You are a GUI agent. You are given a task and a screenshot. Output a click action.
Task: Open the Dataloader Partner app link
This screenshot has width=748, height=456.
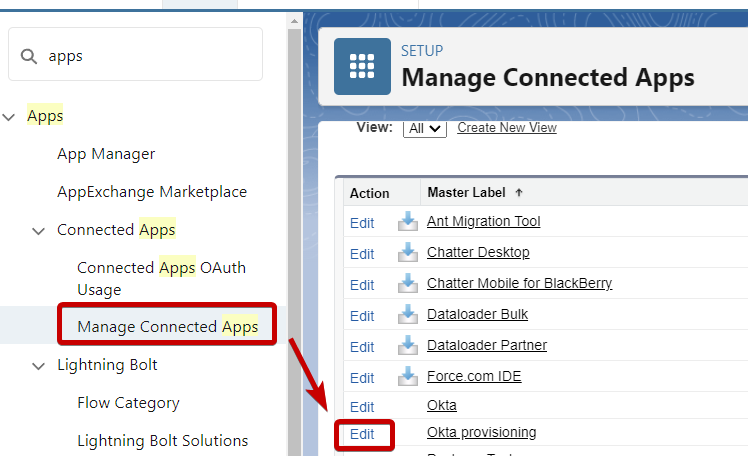[487, 345]
